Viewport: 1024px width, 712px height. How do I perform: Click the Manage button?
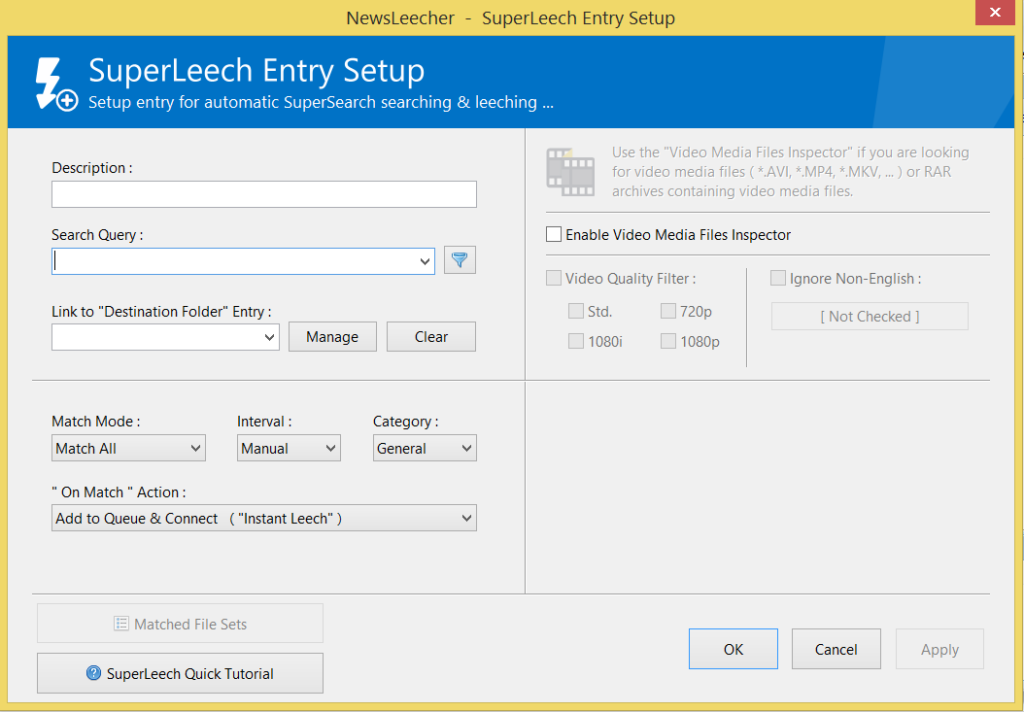(332, 336)
